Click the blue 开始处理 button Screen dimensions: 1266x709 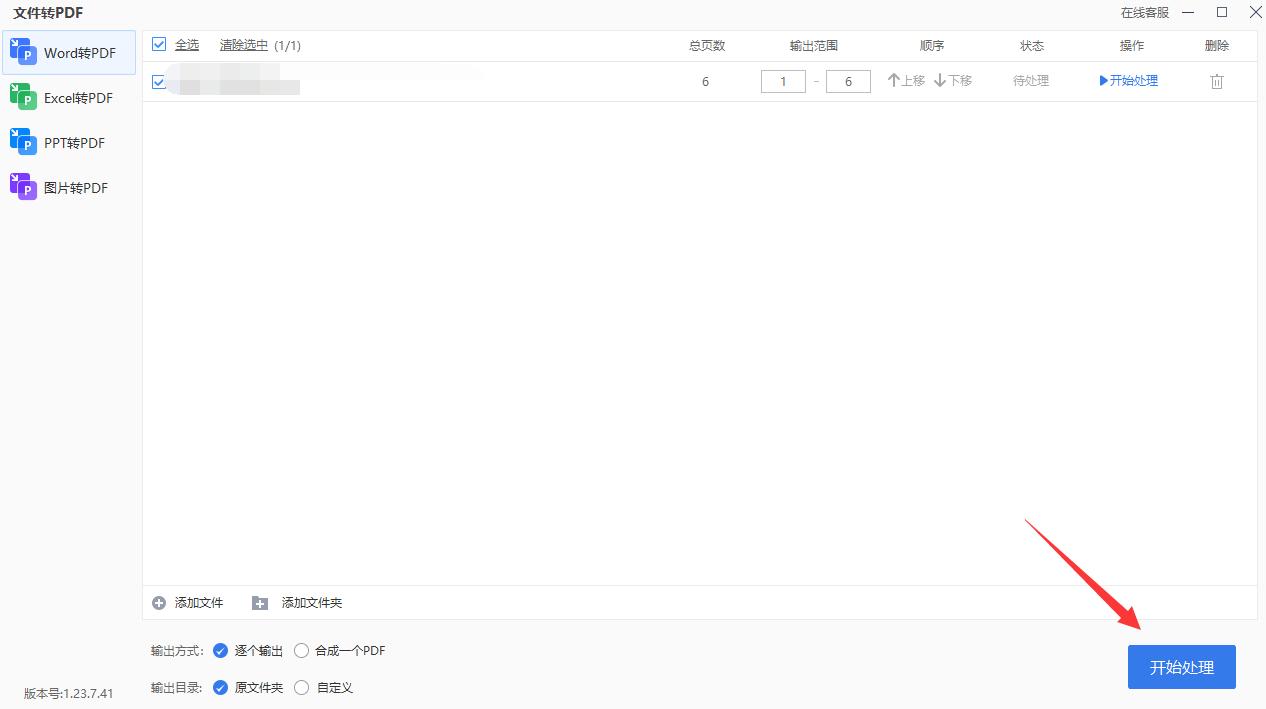1181,666
